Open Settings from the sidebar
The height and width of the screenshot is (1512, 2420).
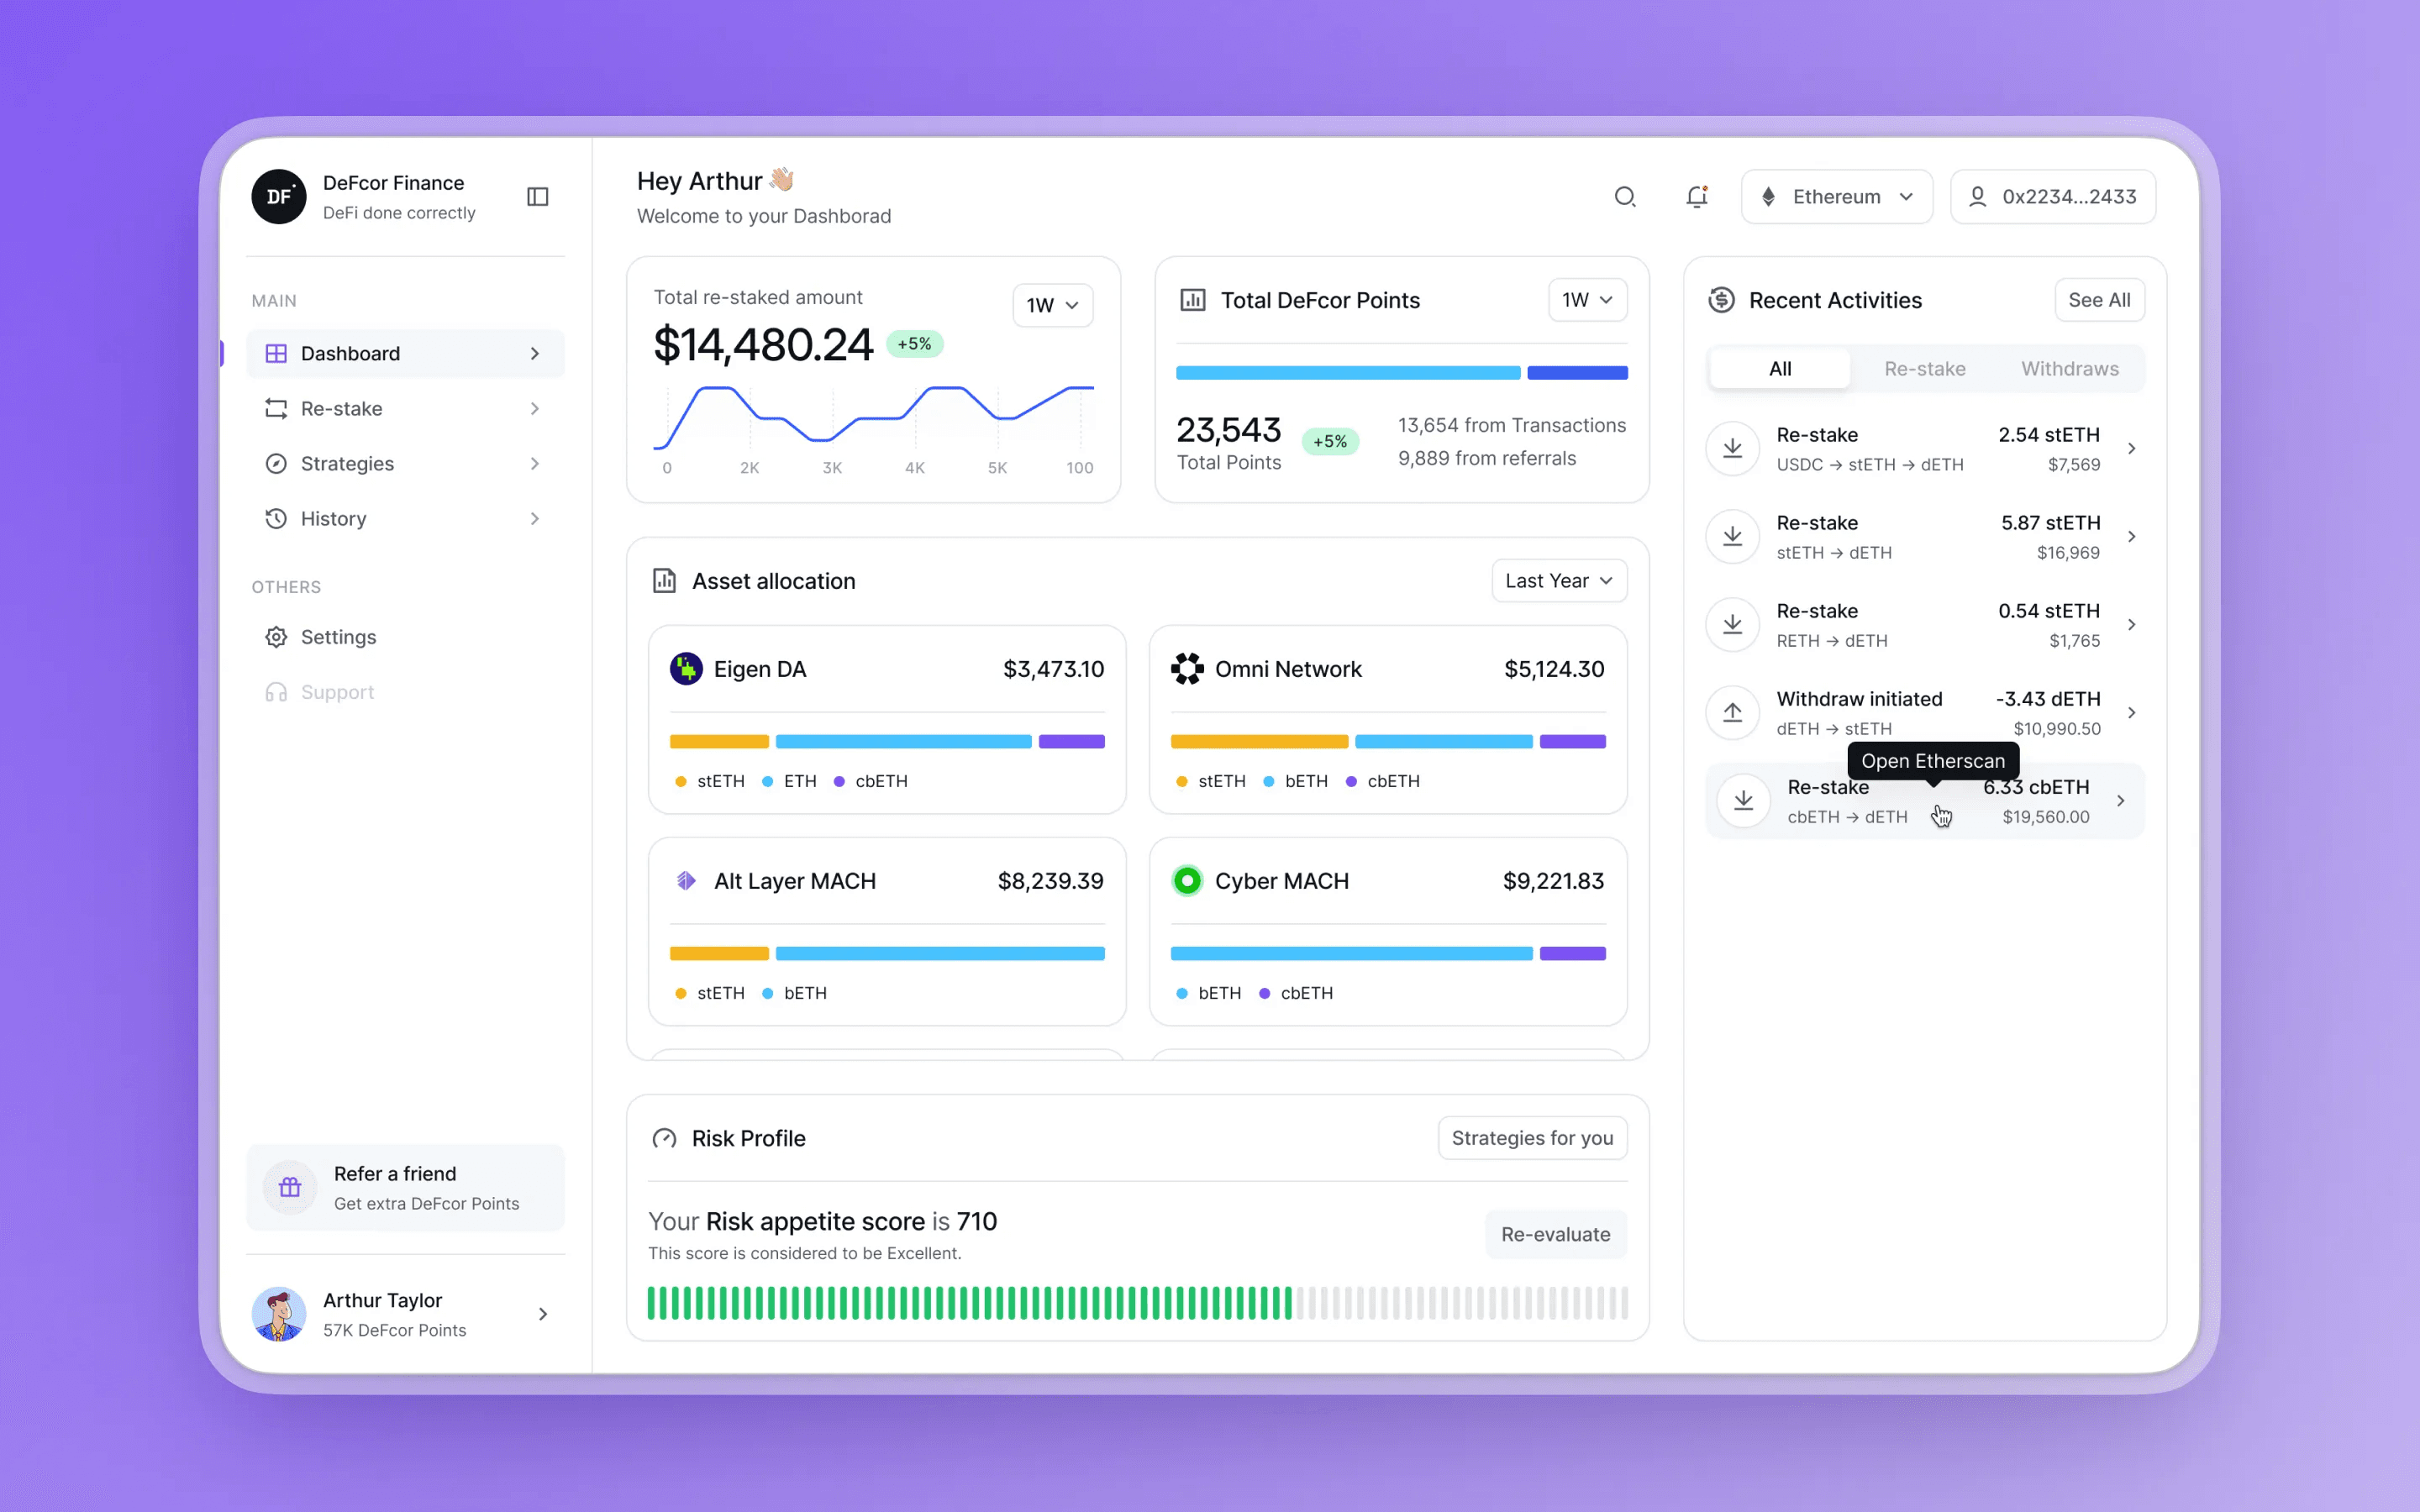(x=338, y=637)
